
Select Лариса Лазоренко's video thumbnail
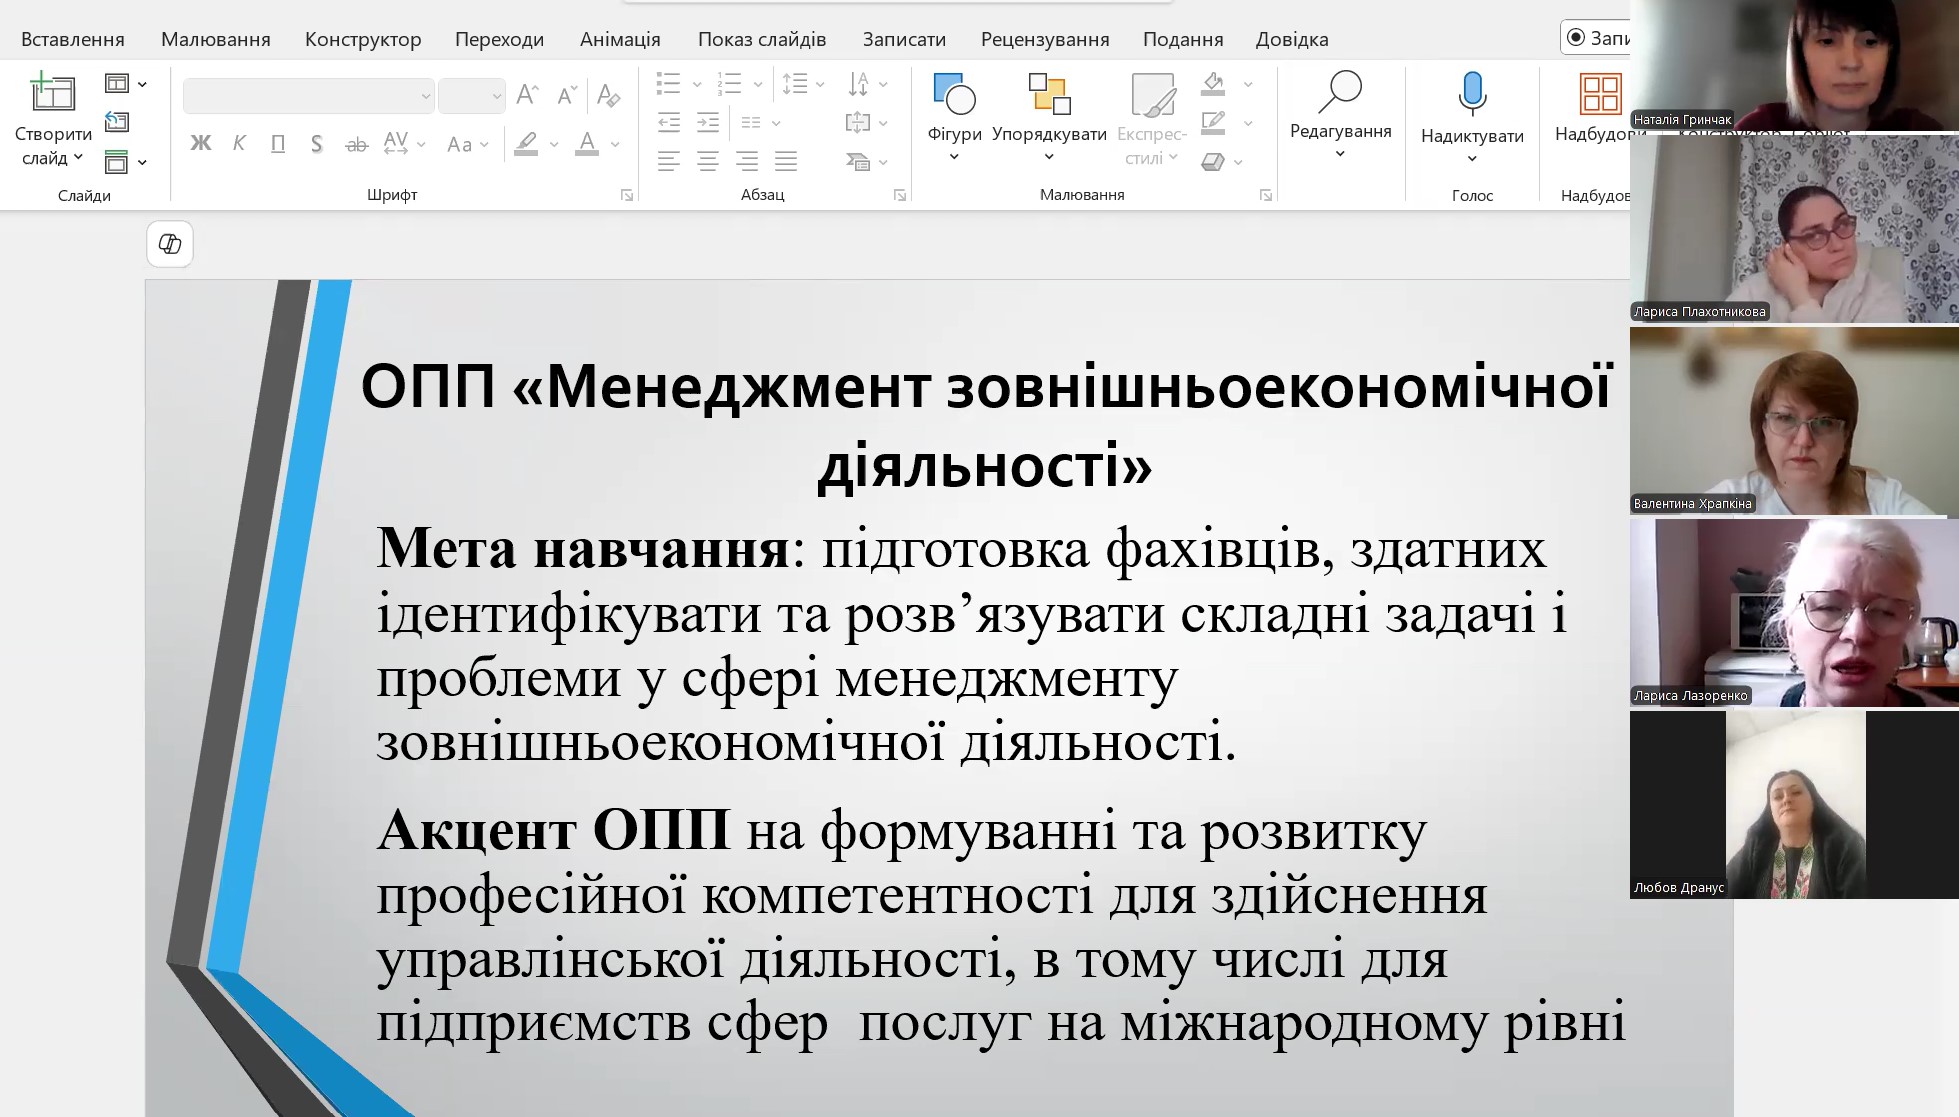tap(1793, 612)
